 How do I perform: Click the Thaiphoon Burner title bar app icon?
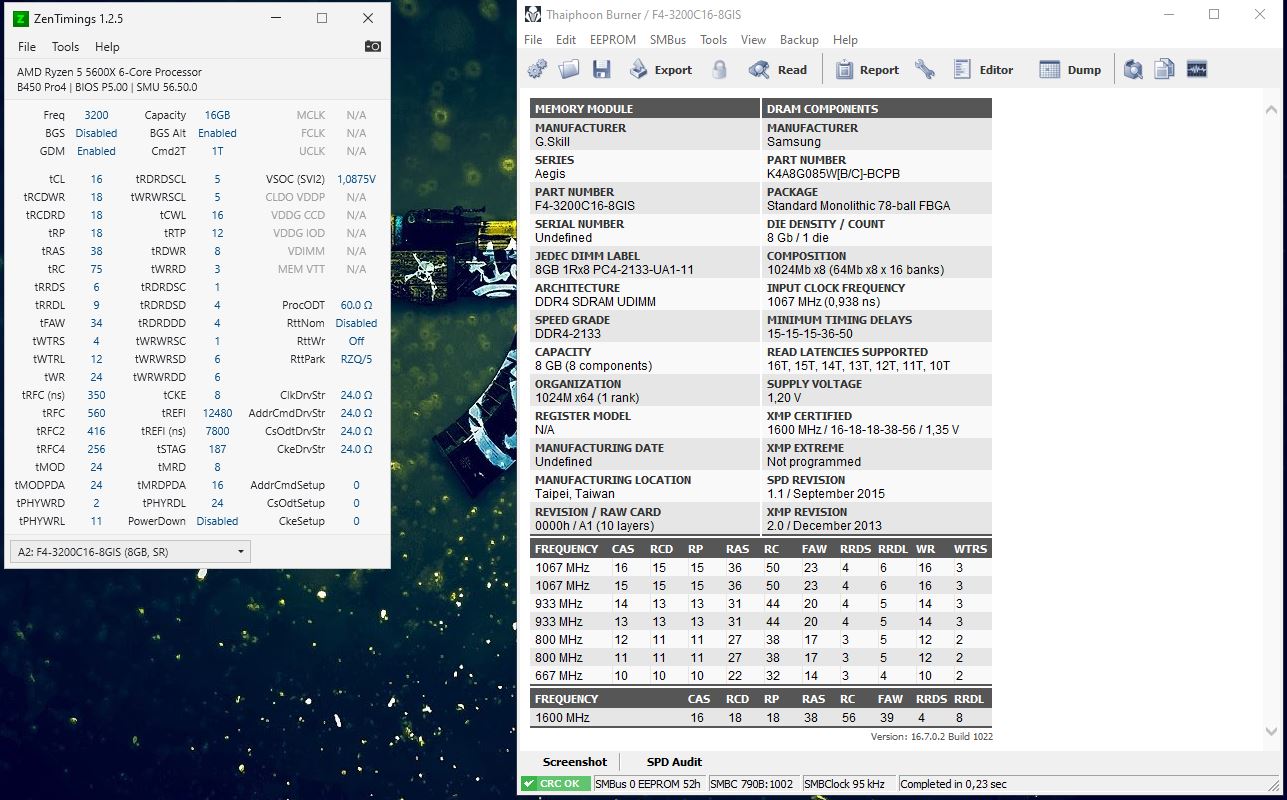[x=532, y=14]
